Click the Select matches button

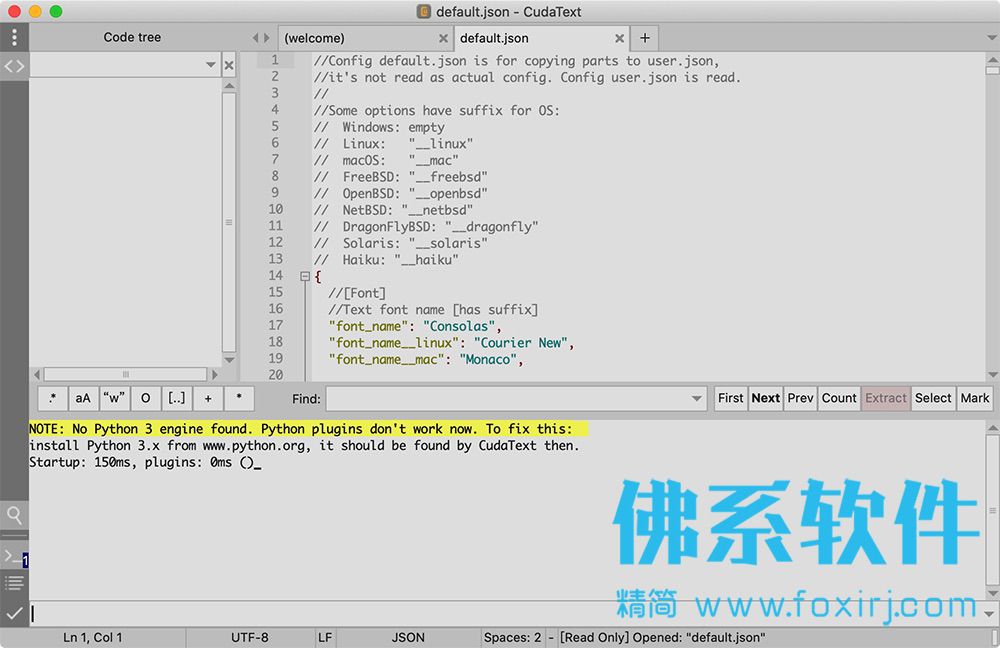[x=933, y=398]
